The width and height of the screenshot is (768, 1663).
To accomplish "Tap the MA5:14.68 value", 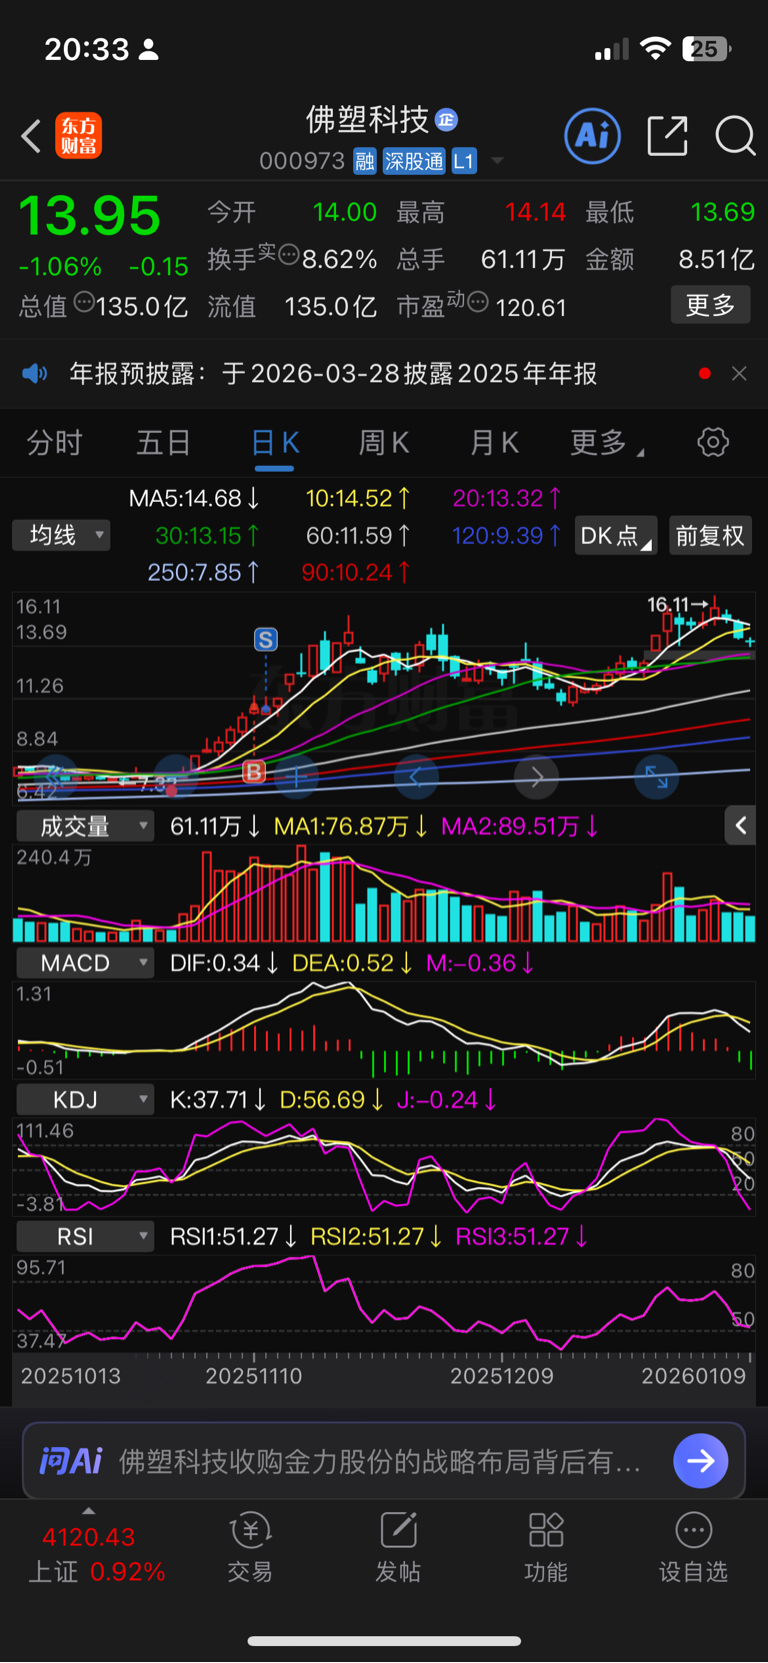I will pyautogui.click(x=194, y=498).
